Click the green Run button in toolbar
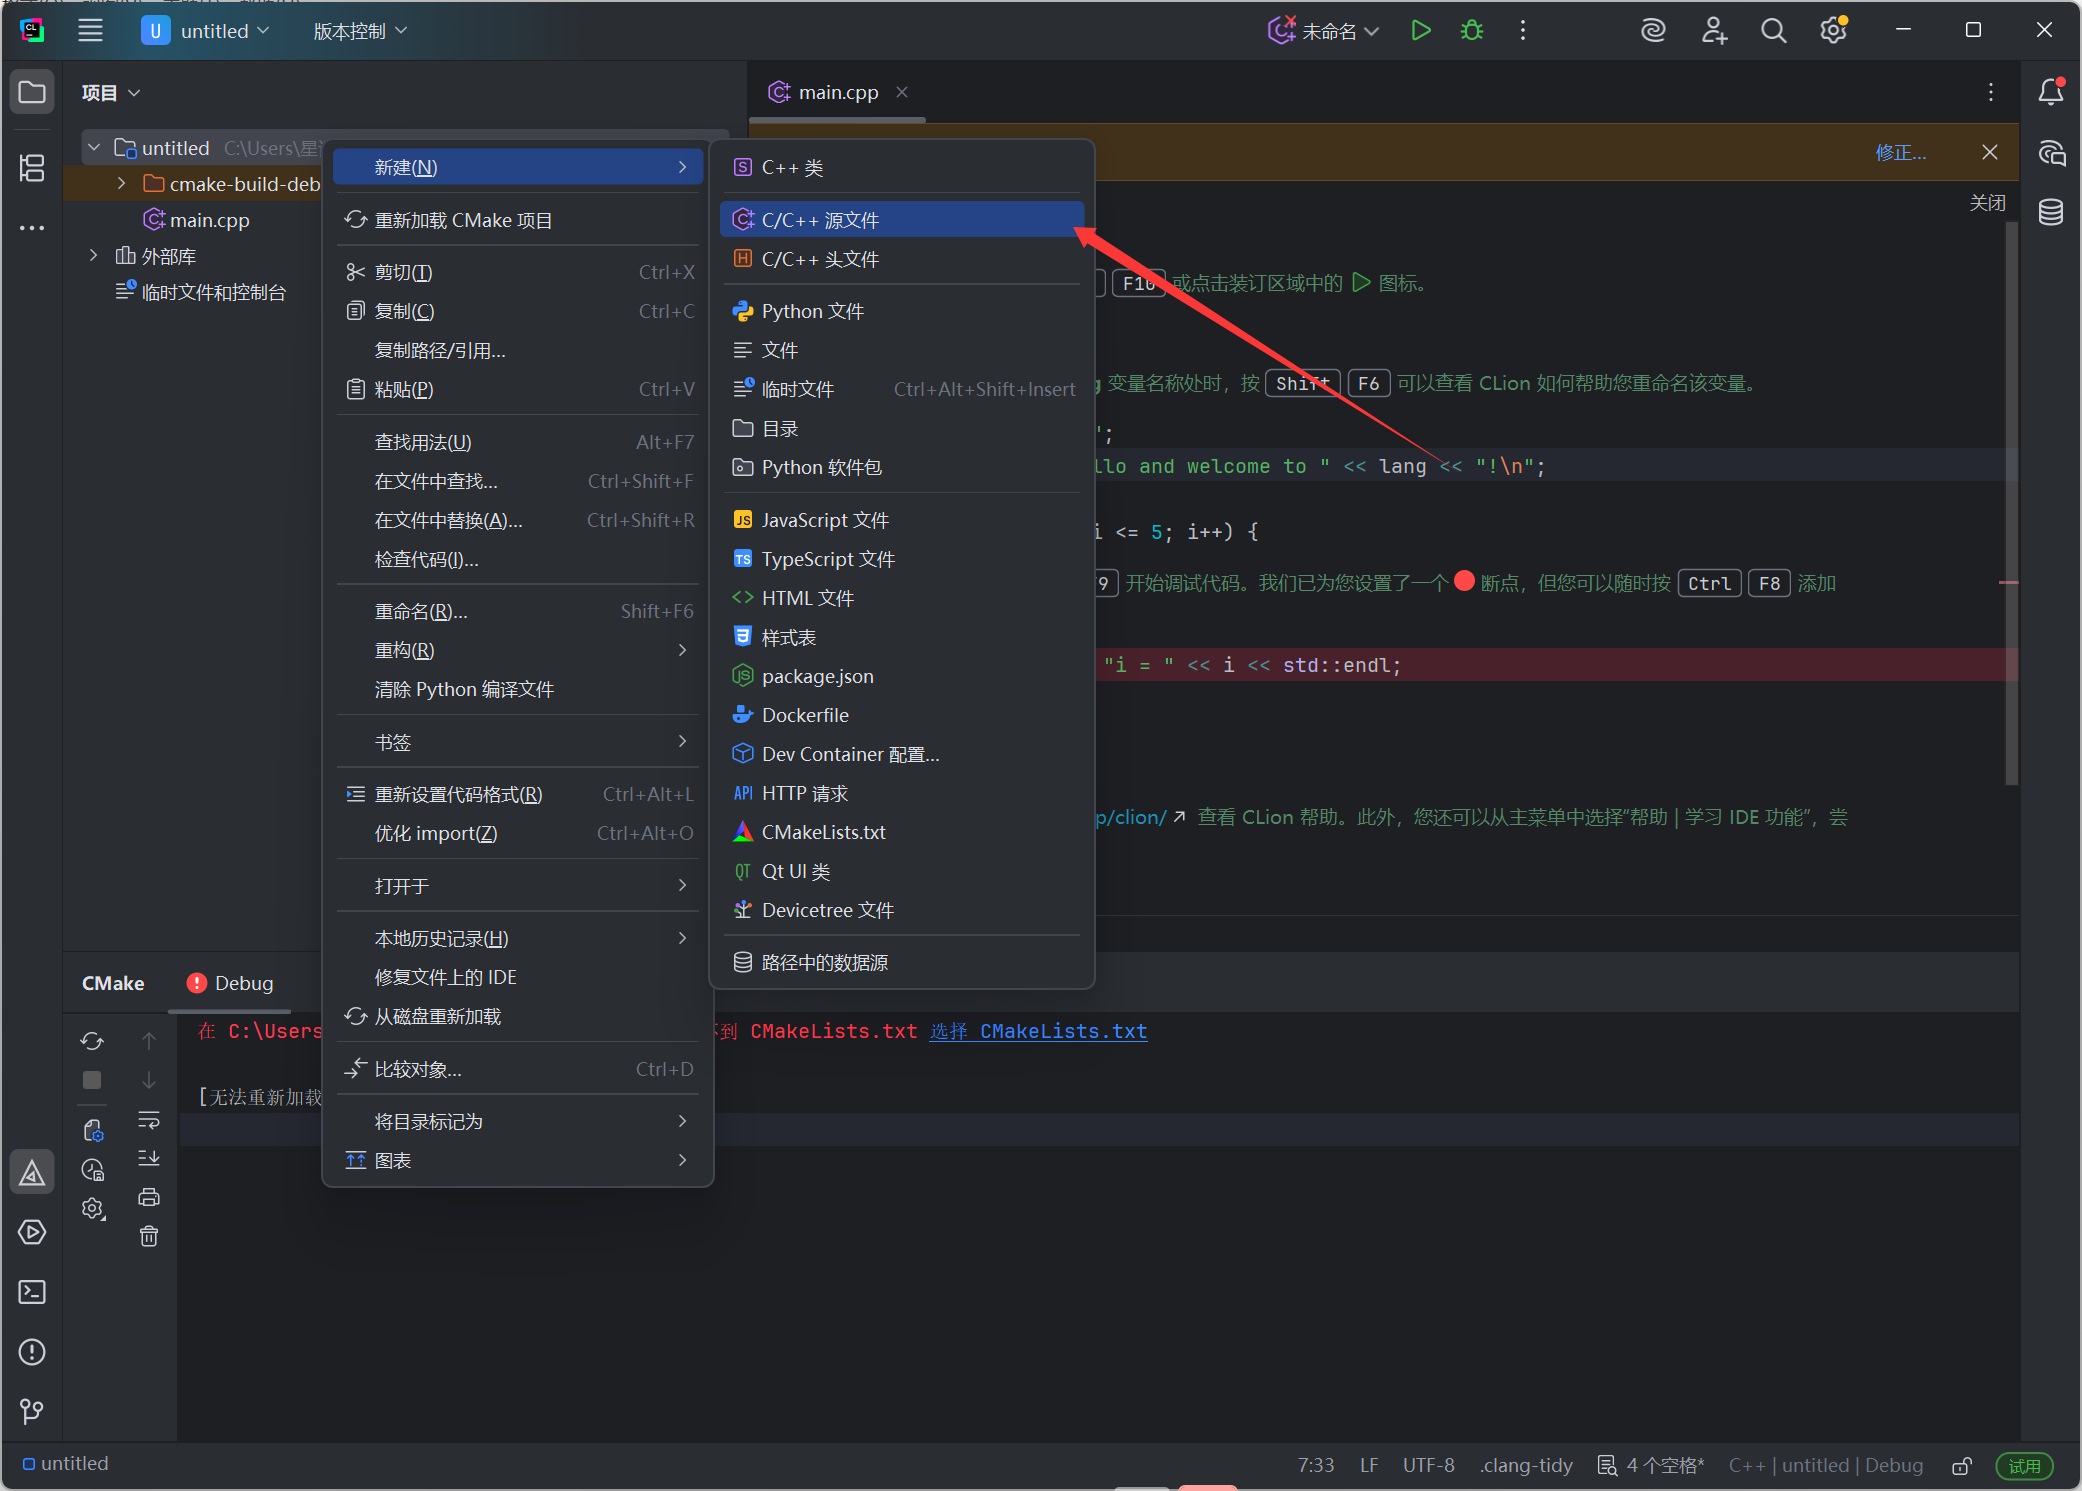 (1420, 31)
